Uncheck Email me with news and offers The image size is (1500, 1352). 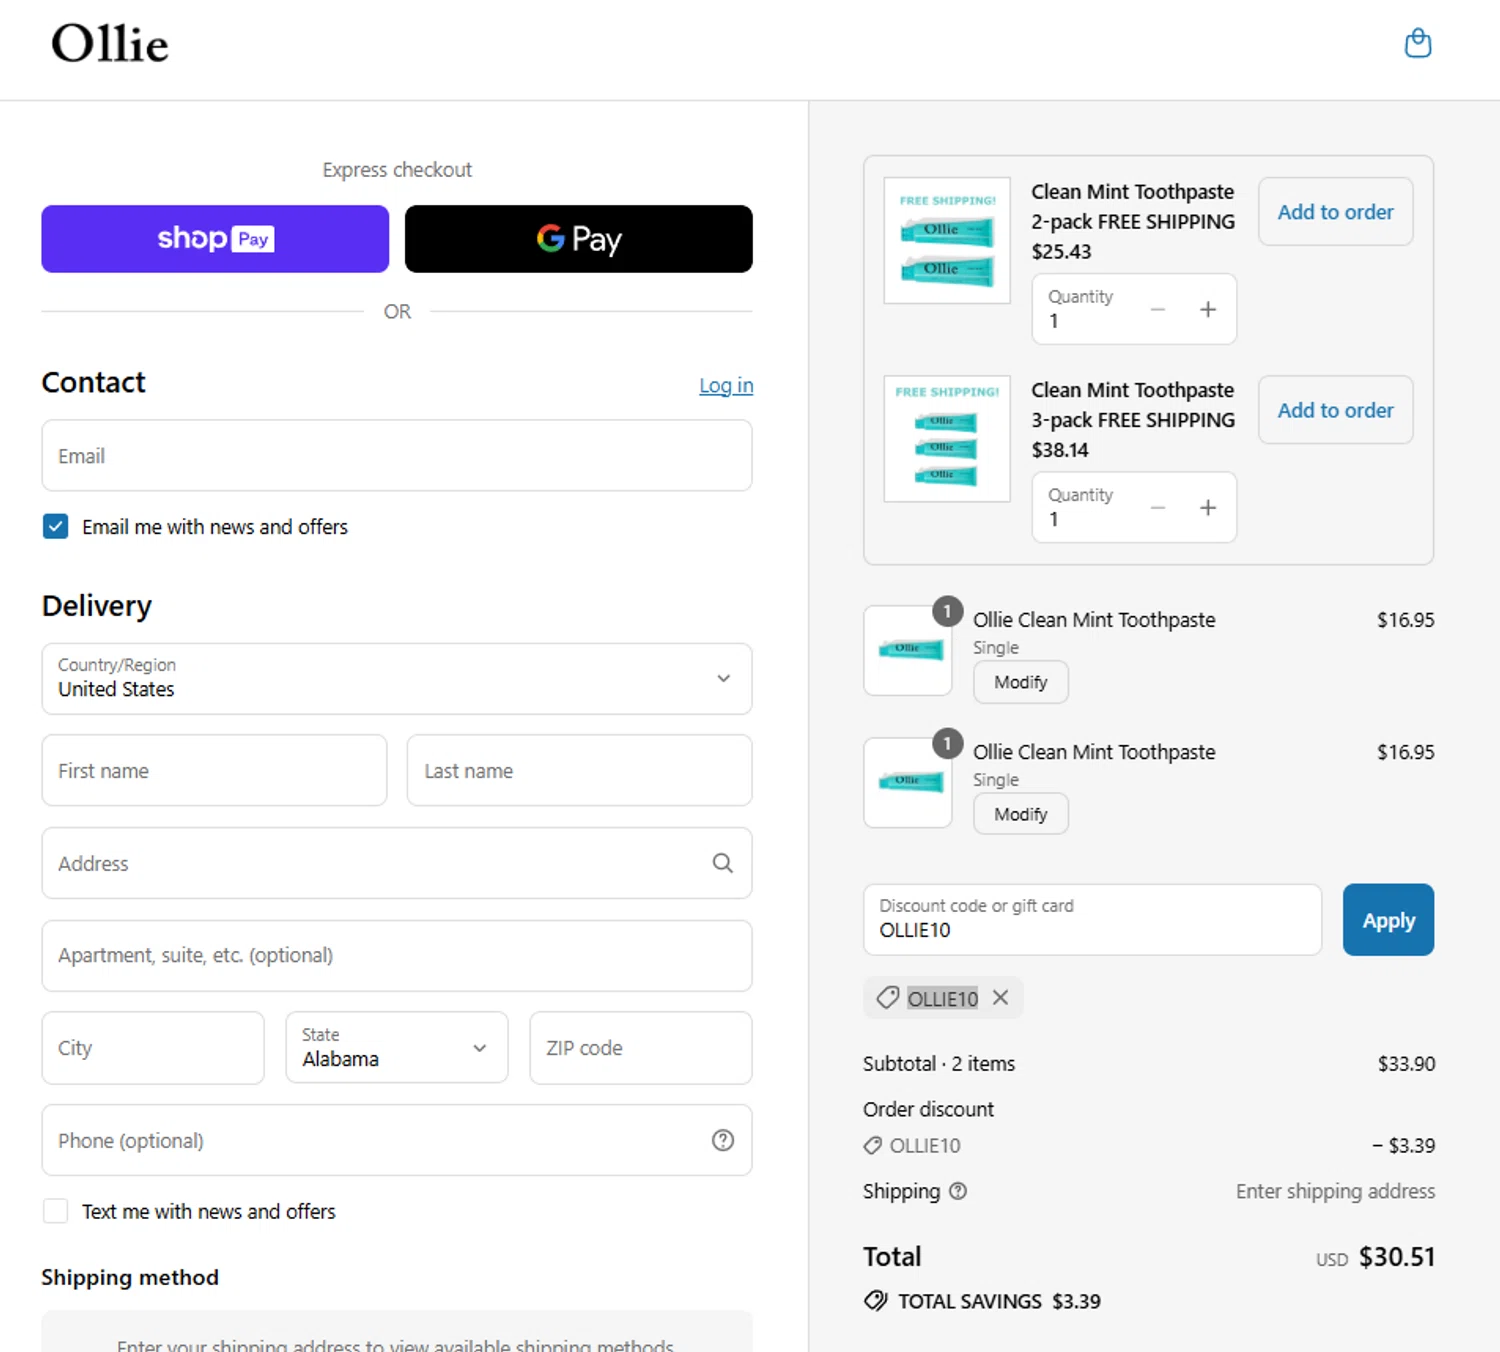(56, 526)
